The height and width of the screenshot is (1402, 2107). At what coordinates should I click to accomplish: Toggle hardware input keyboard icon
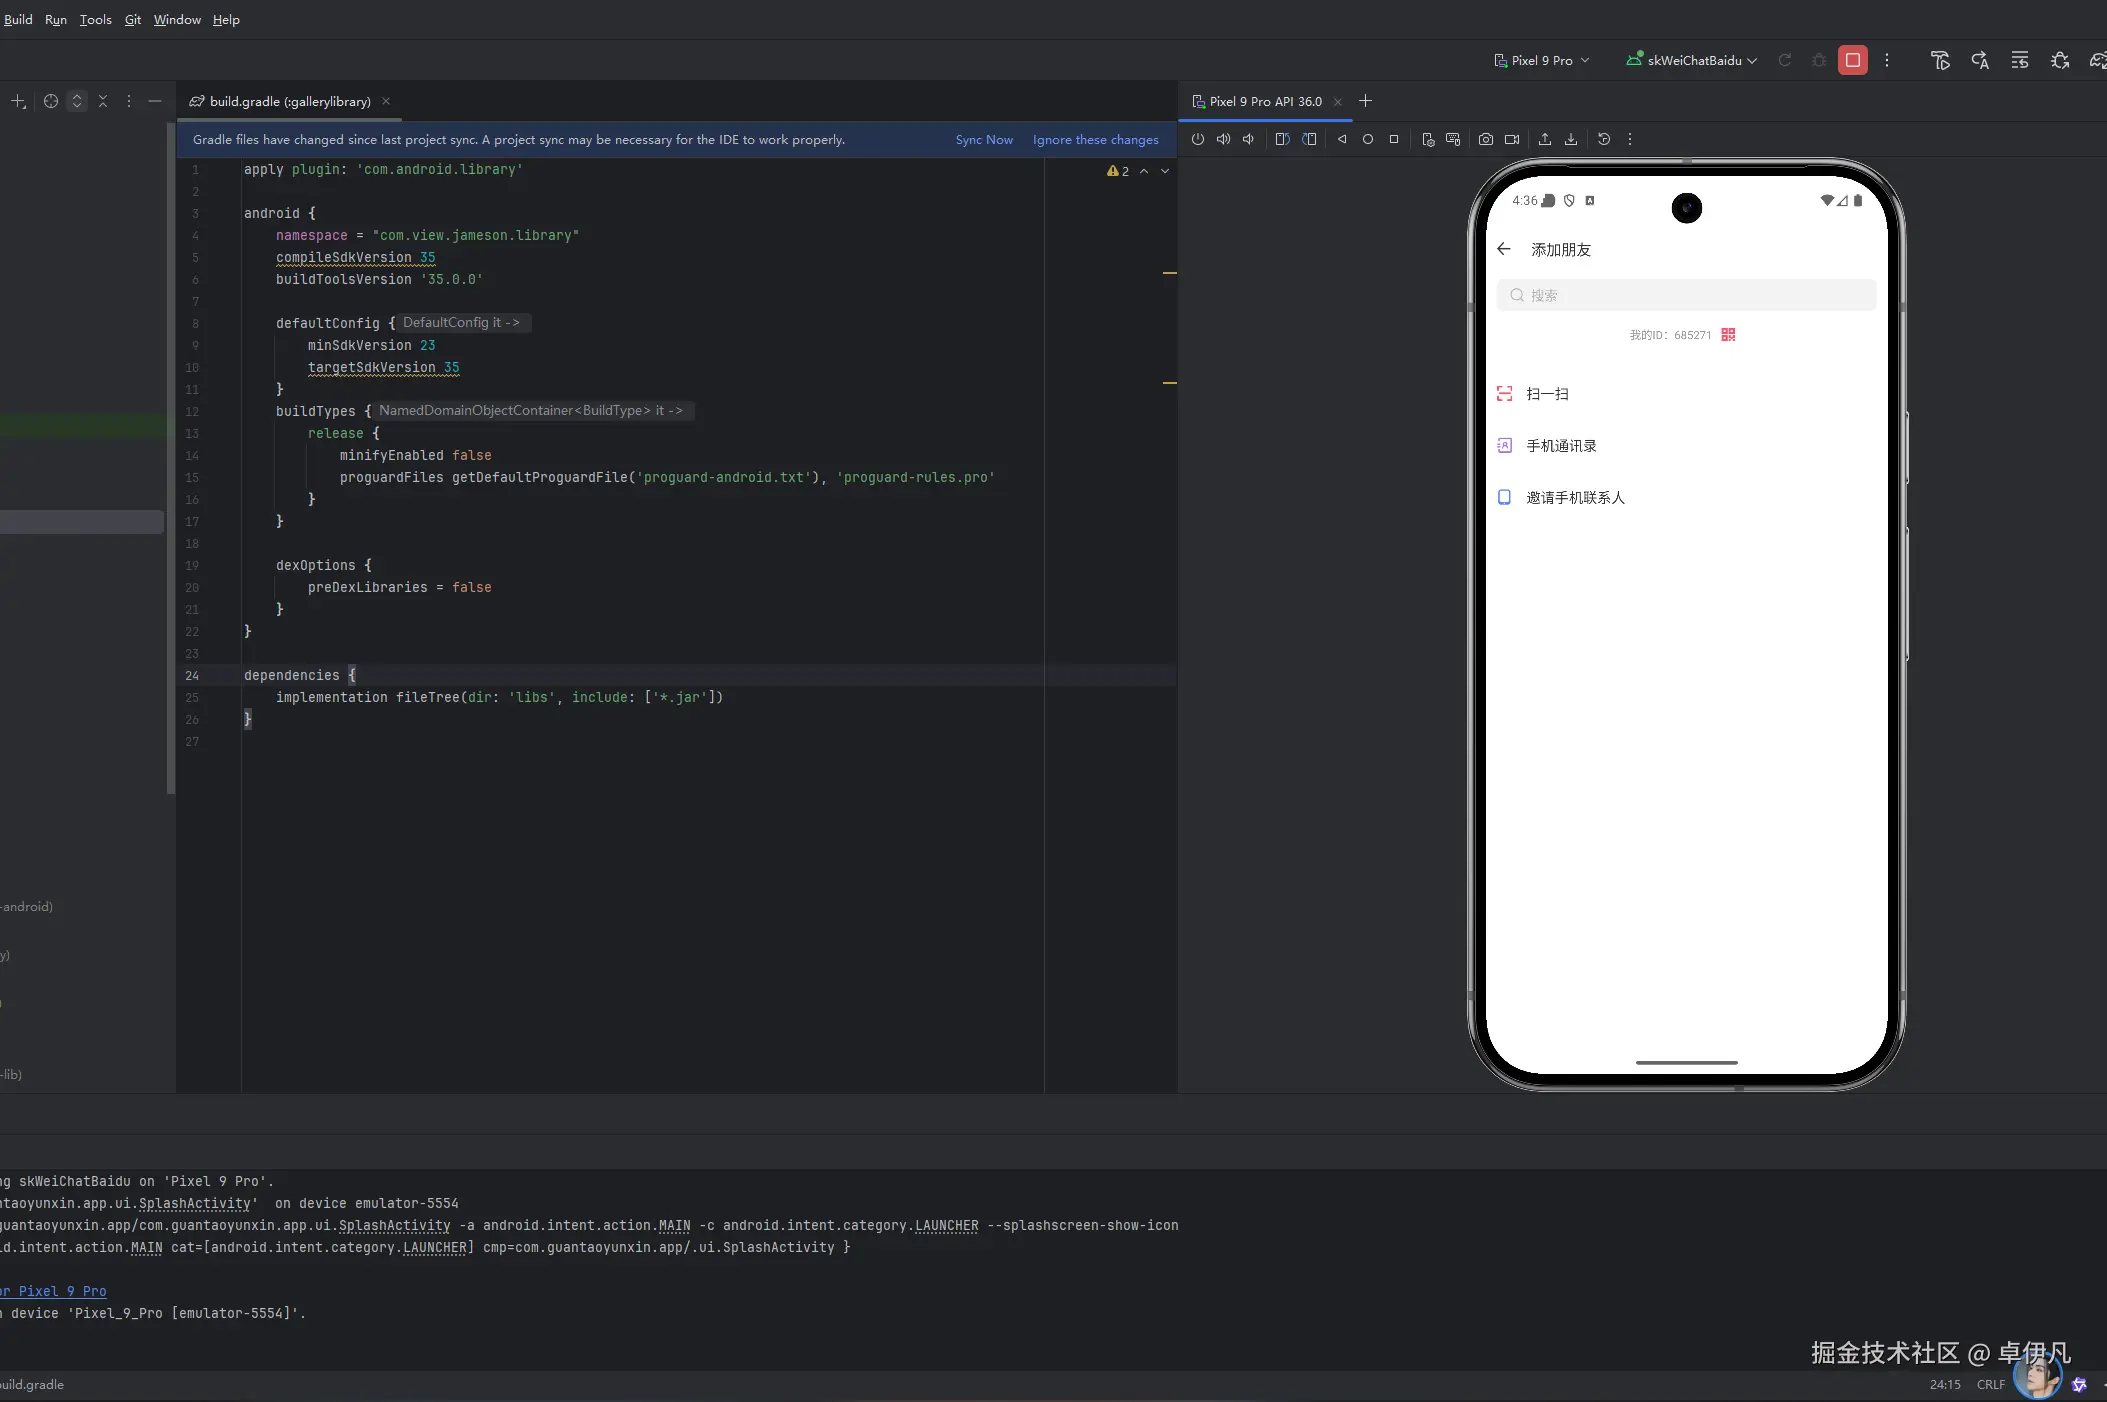[1453, 140]
